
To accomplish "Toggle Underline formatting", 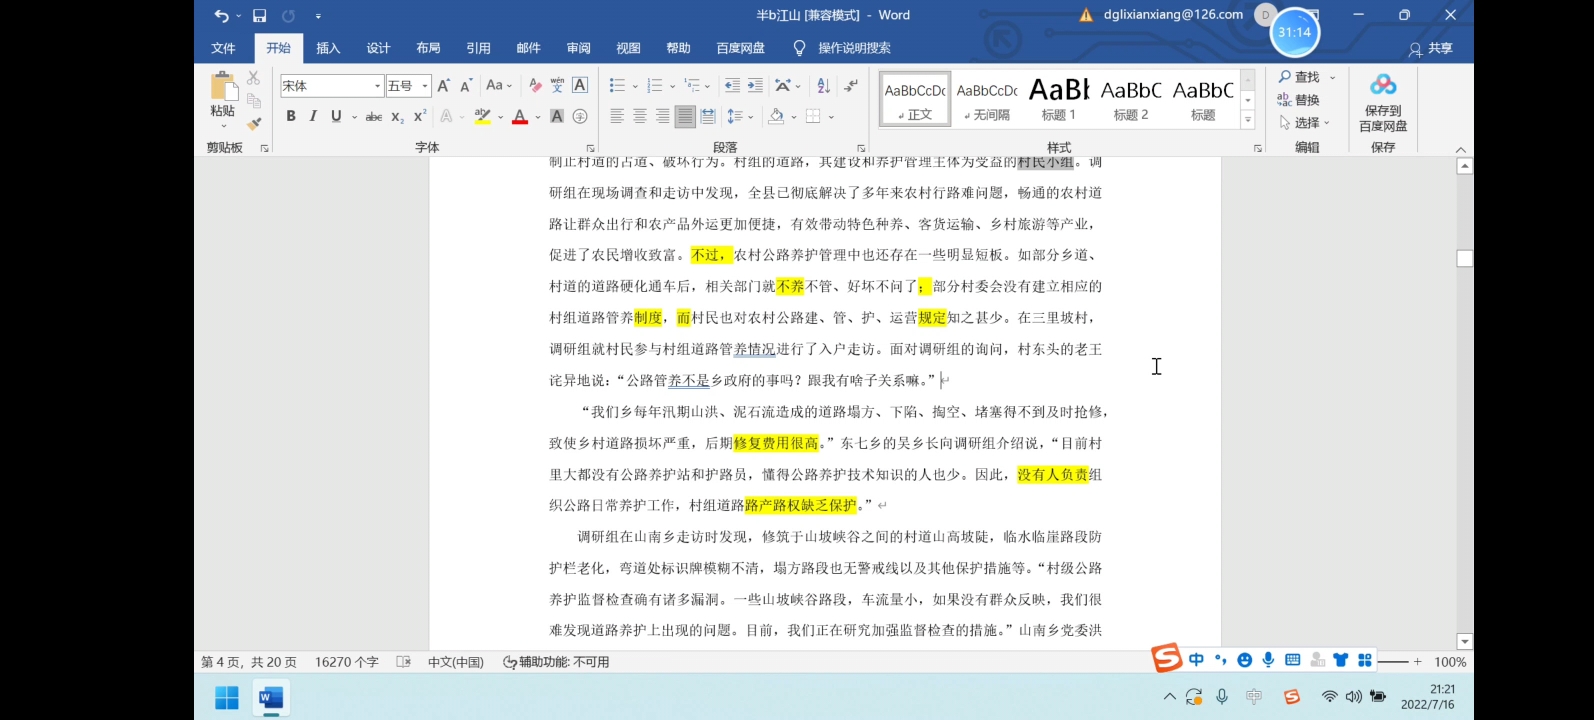I will [336, 117].
